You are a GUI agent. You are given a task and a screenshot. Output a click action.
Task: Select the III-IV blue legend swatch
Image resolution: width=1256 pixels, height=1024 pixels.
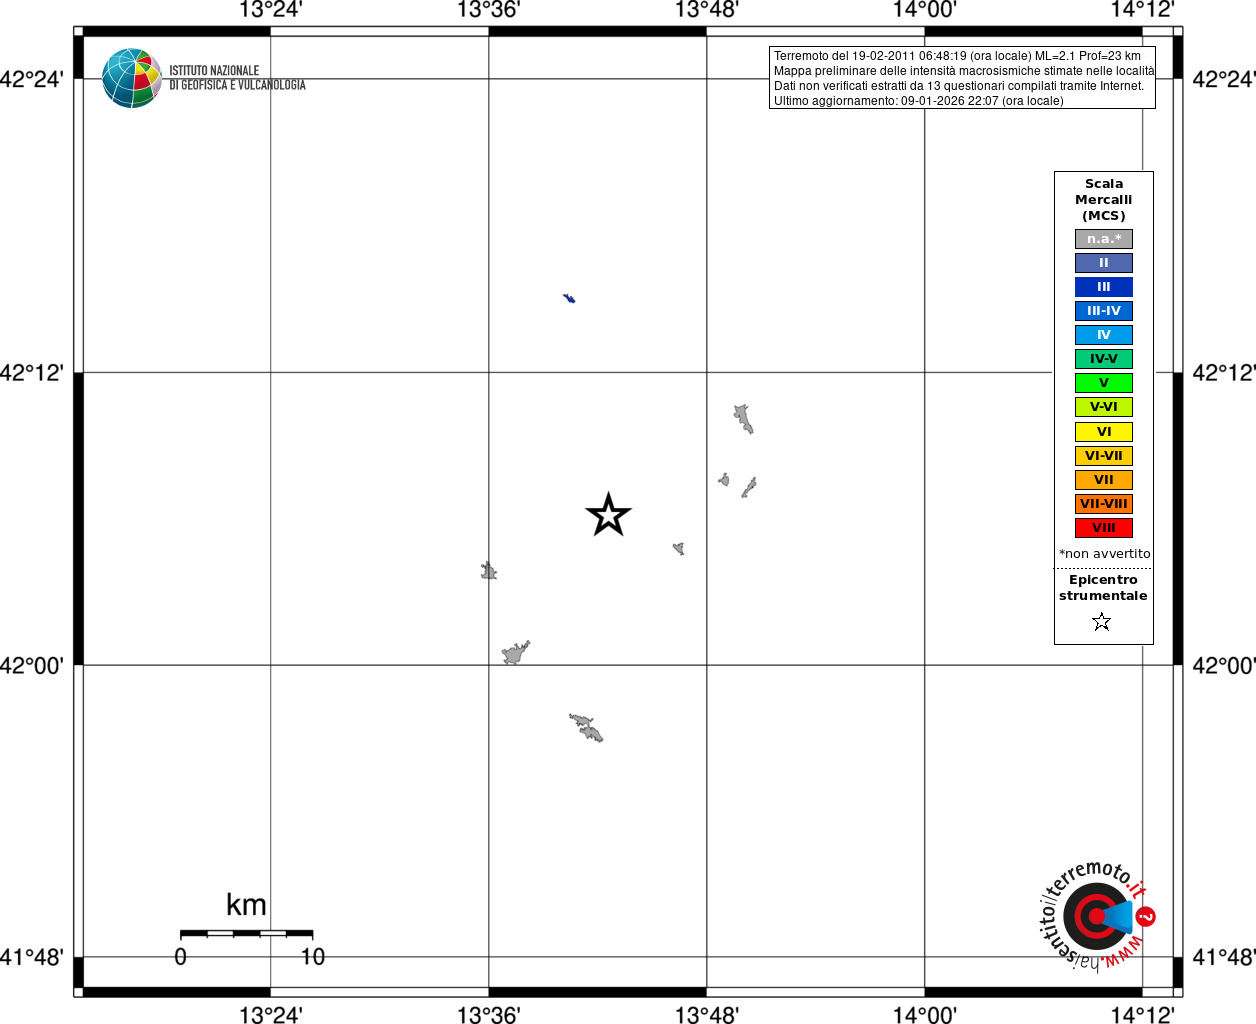(1104, 311)
